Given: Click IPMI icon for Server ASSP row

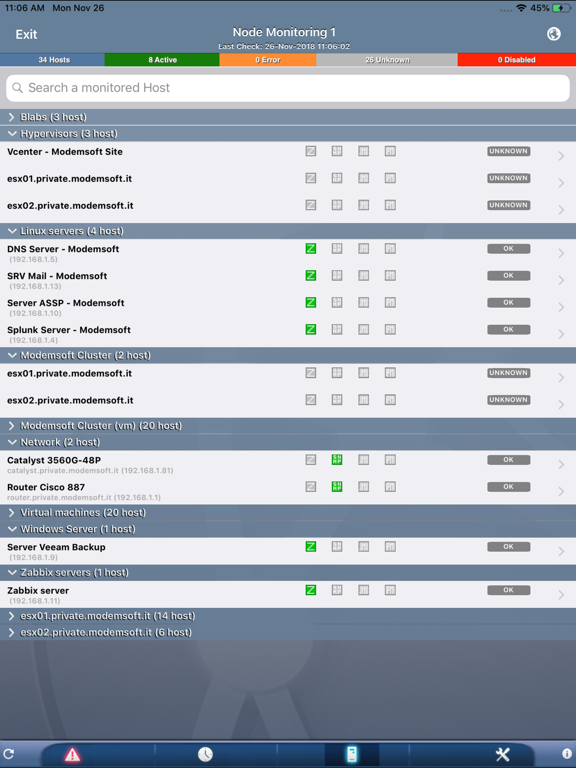Looking at the screenshot, I should [390, 303].
